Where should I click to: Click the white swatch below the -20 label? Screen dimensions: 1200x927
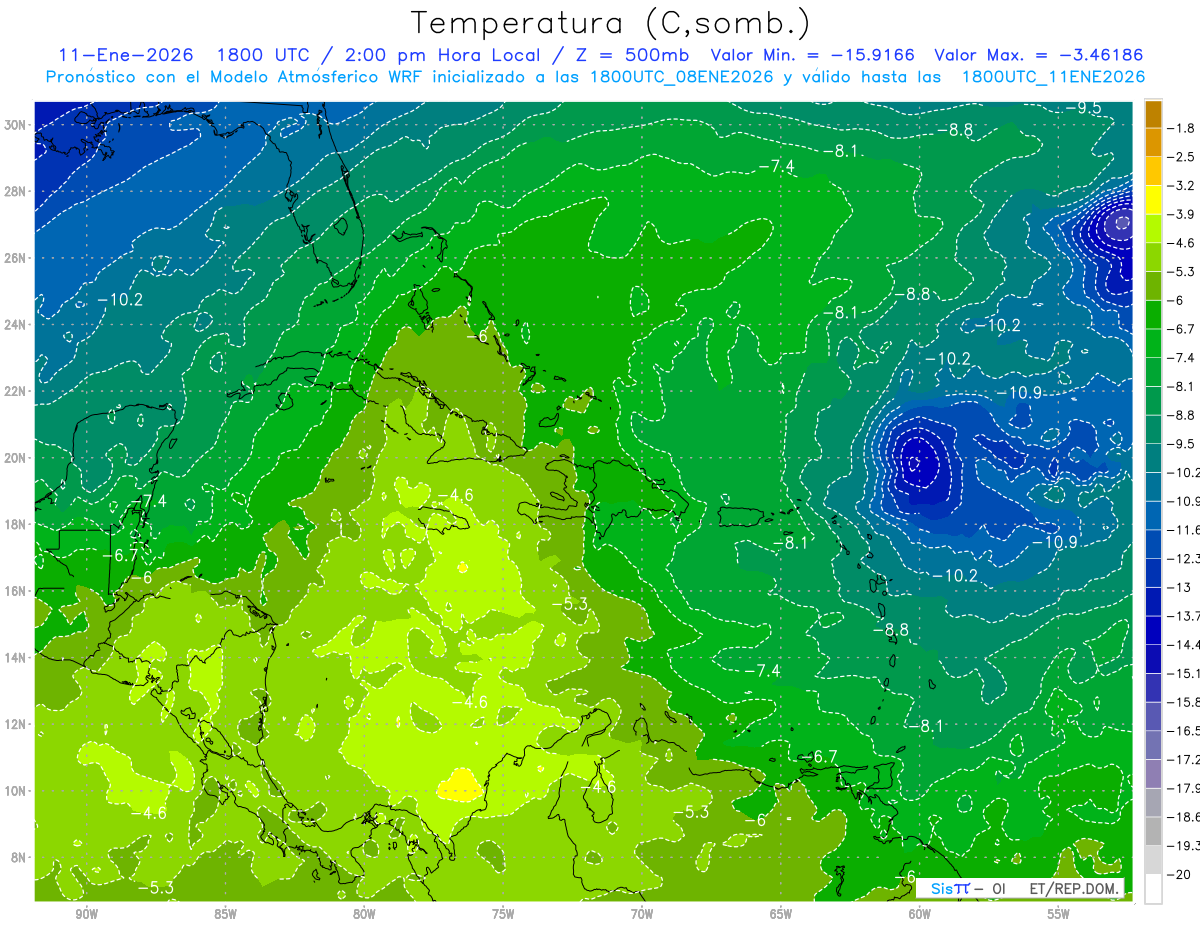[x=1153, y=888]
